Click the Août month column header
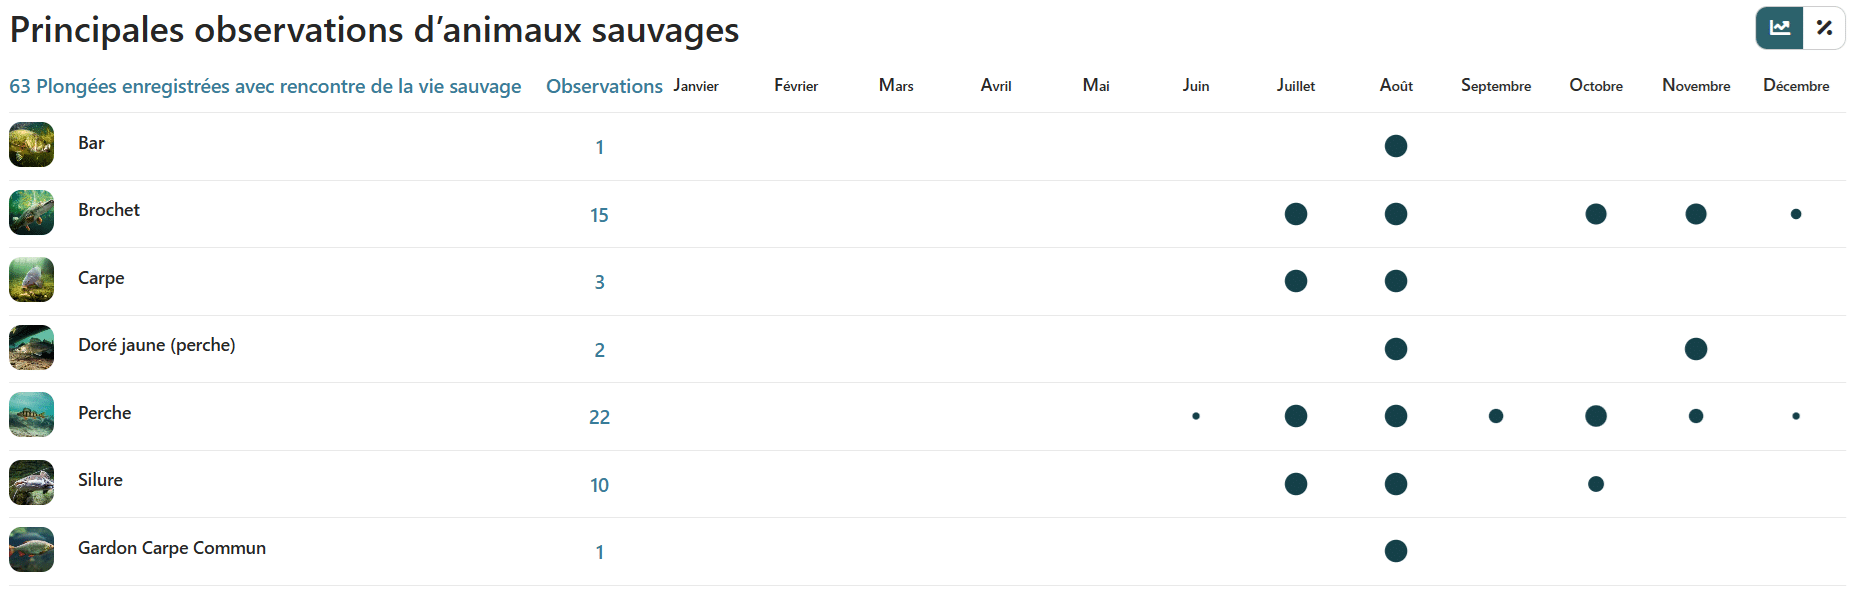Image resolution: width=1863 pixels, height=601 pixels. pos(1396,86)
